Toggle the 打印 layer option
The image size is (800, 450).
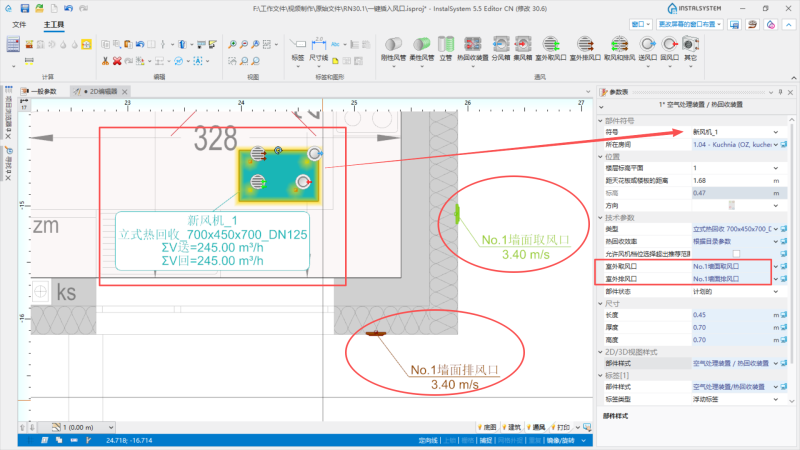point(560,427)
